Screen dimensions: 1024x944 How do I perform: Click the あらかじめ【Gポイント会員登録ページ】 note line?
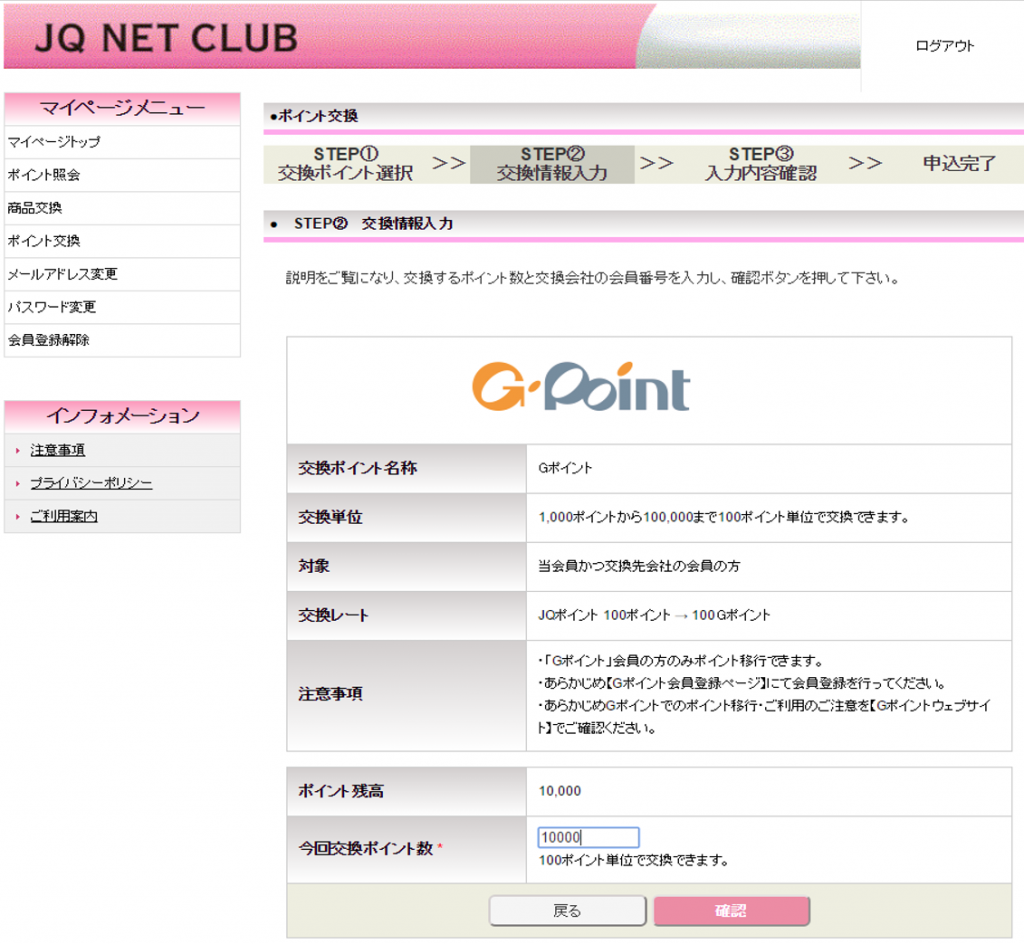[x=742, y=684]
